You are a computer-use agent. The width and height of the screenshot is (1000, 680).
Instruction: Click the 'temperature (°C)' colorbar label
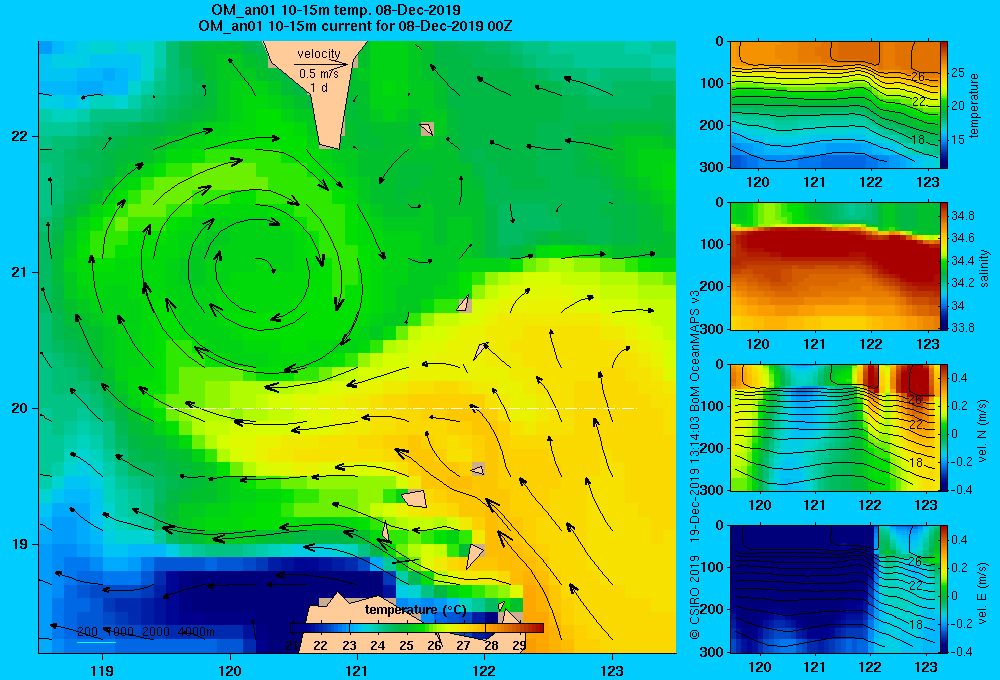click(415, 610)
